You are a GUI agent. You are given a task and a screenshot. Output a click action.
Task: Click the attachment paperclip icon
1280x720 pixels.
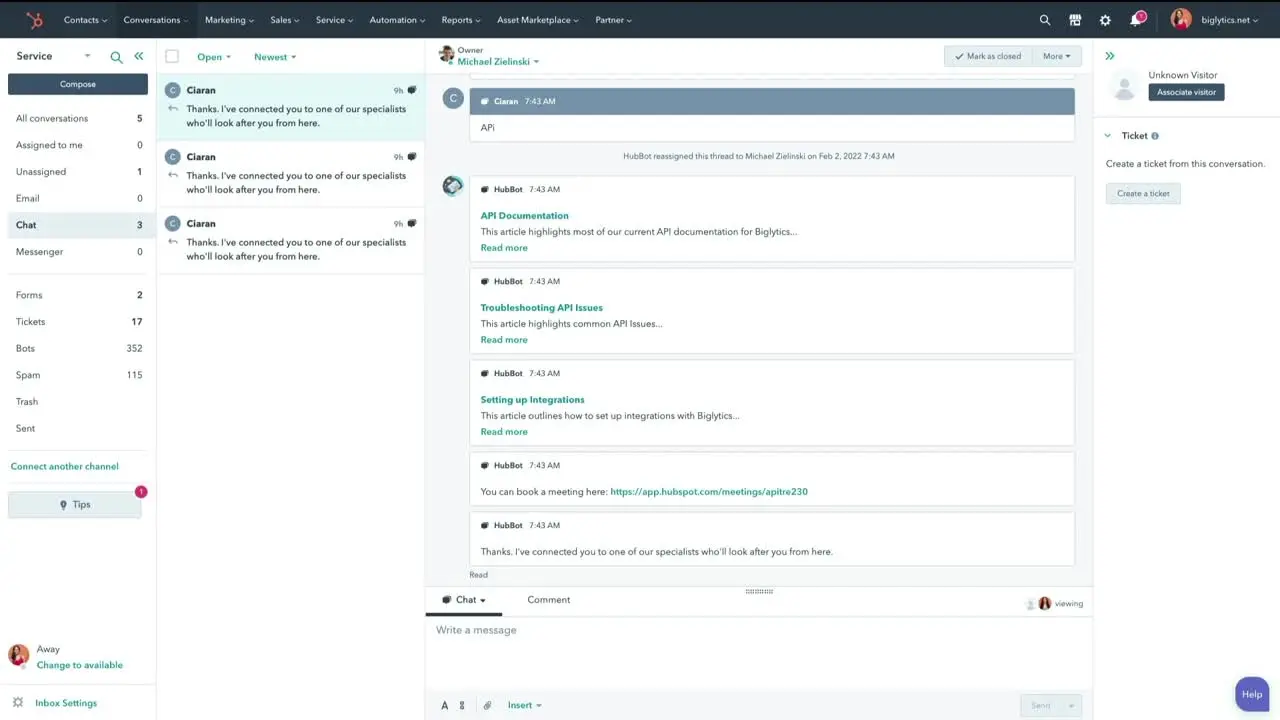click(x=487, y=705)
